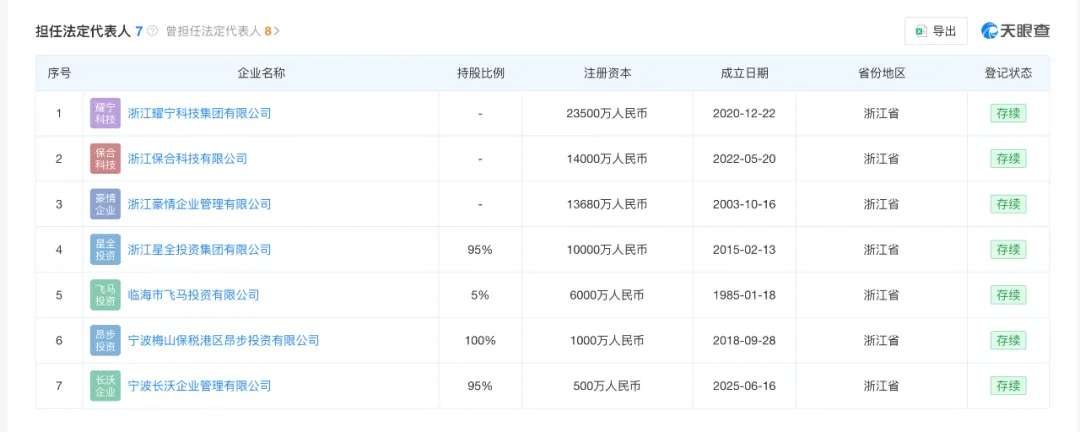The image size is (1080, 432).
Task: Click the 登记状态 column header
Action: (1008, 73)
